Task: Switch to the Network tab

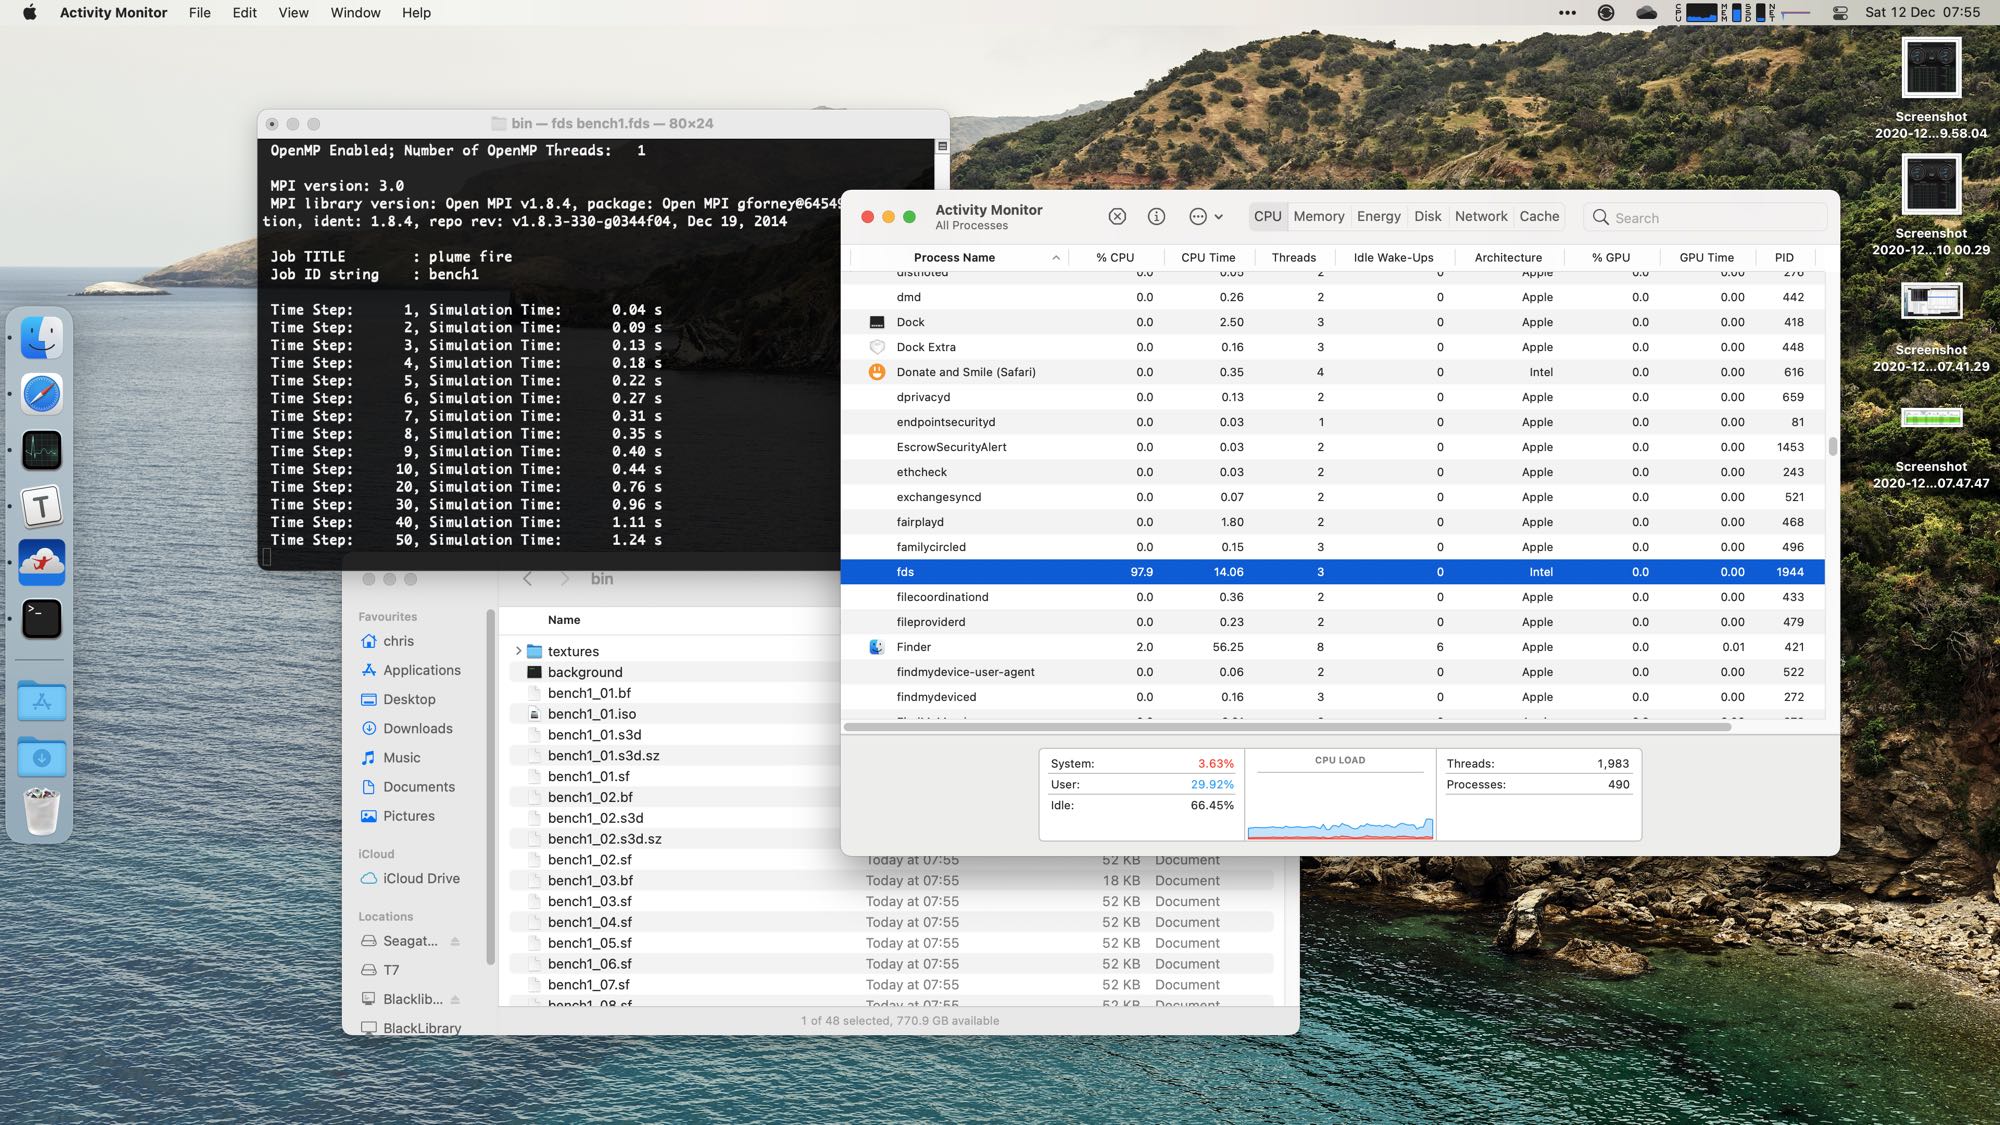Action: pyautogui.click(x=1480, y=216)
